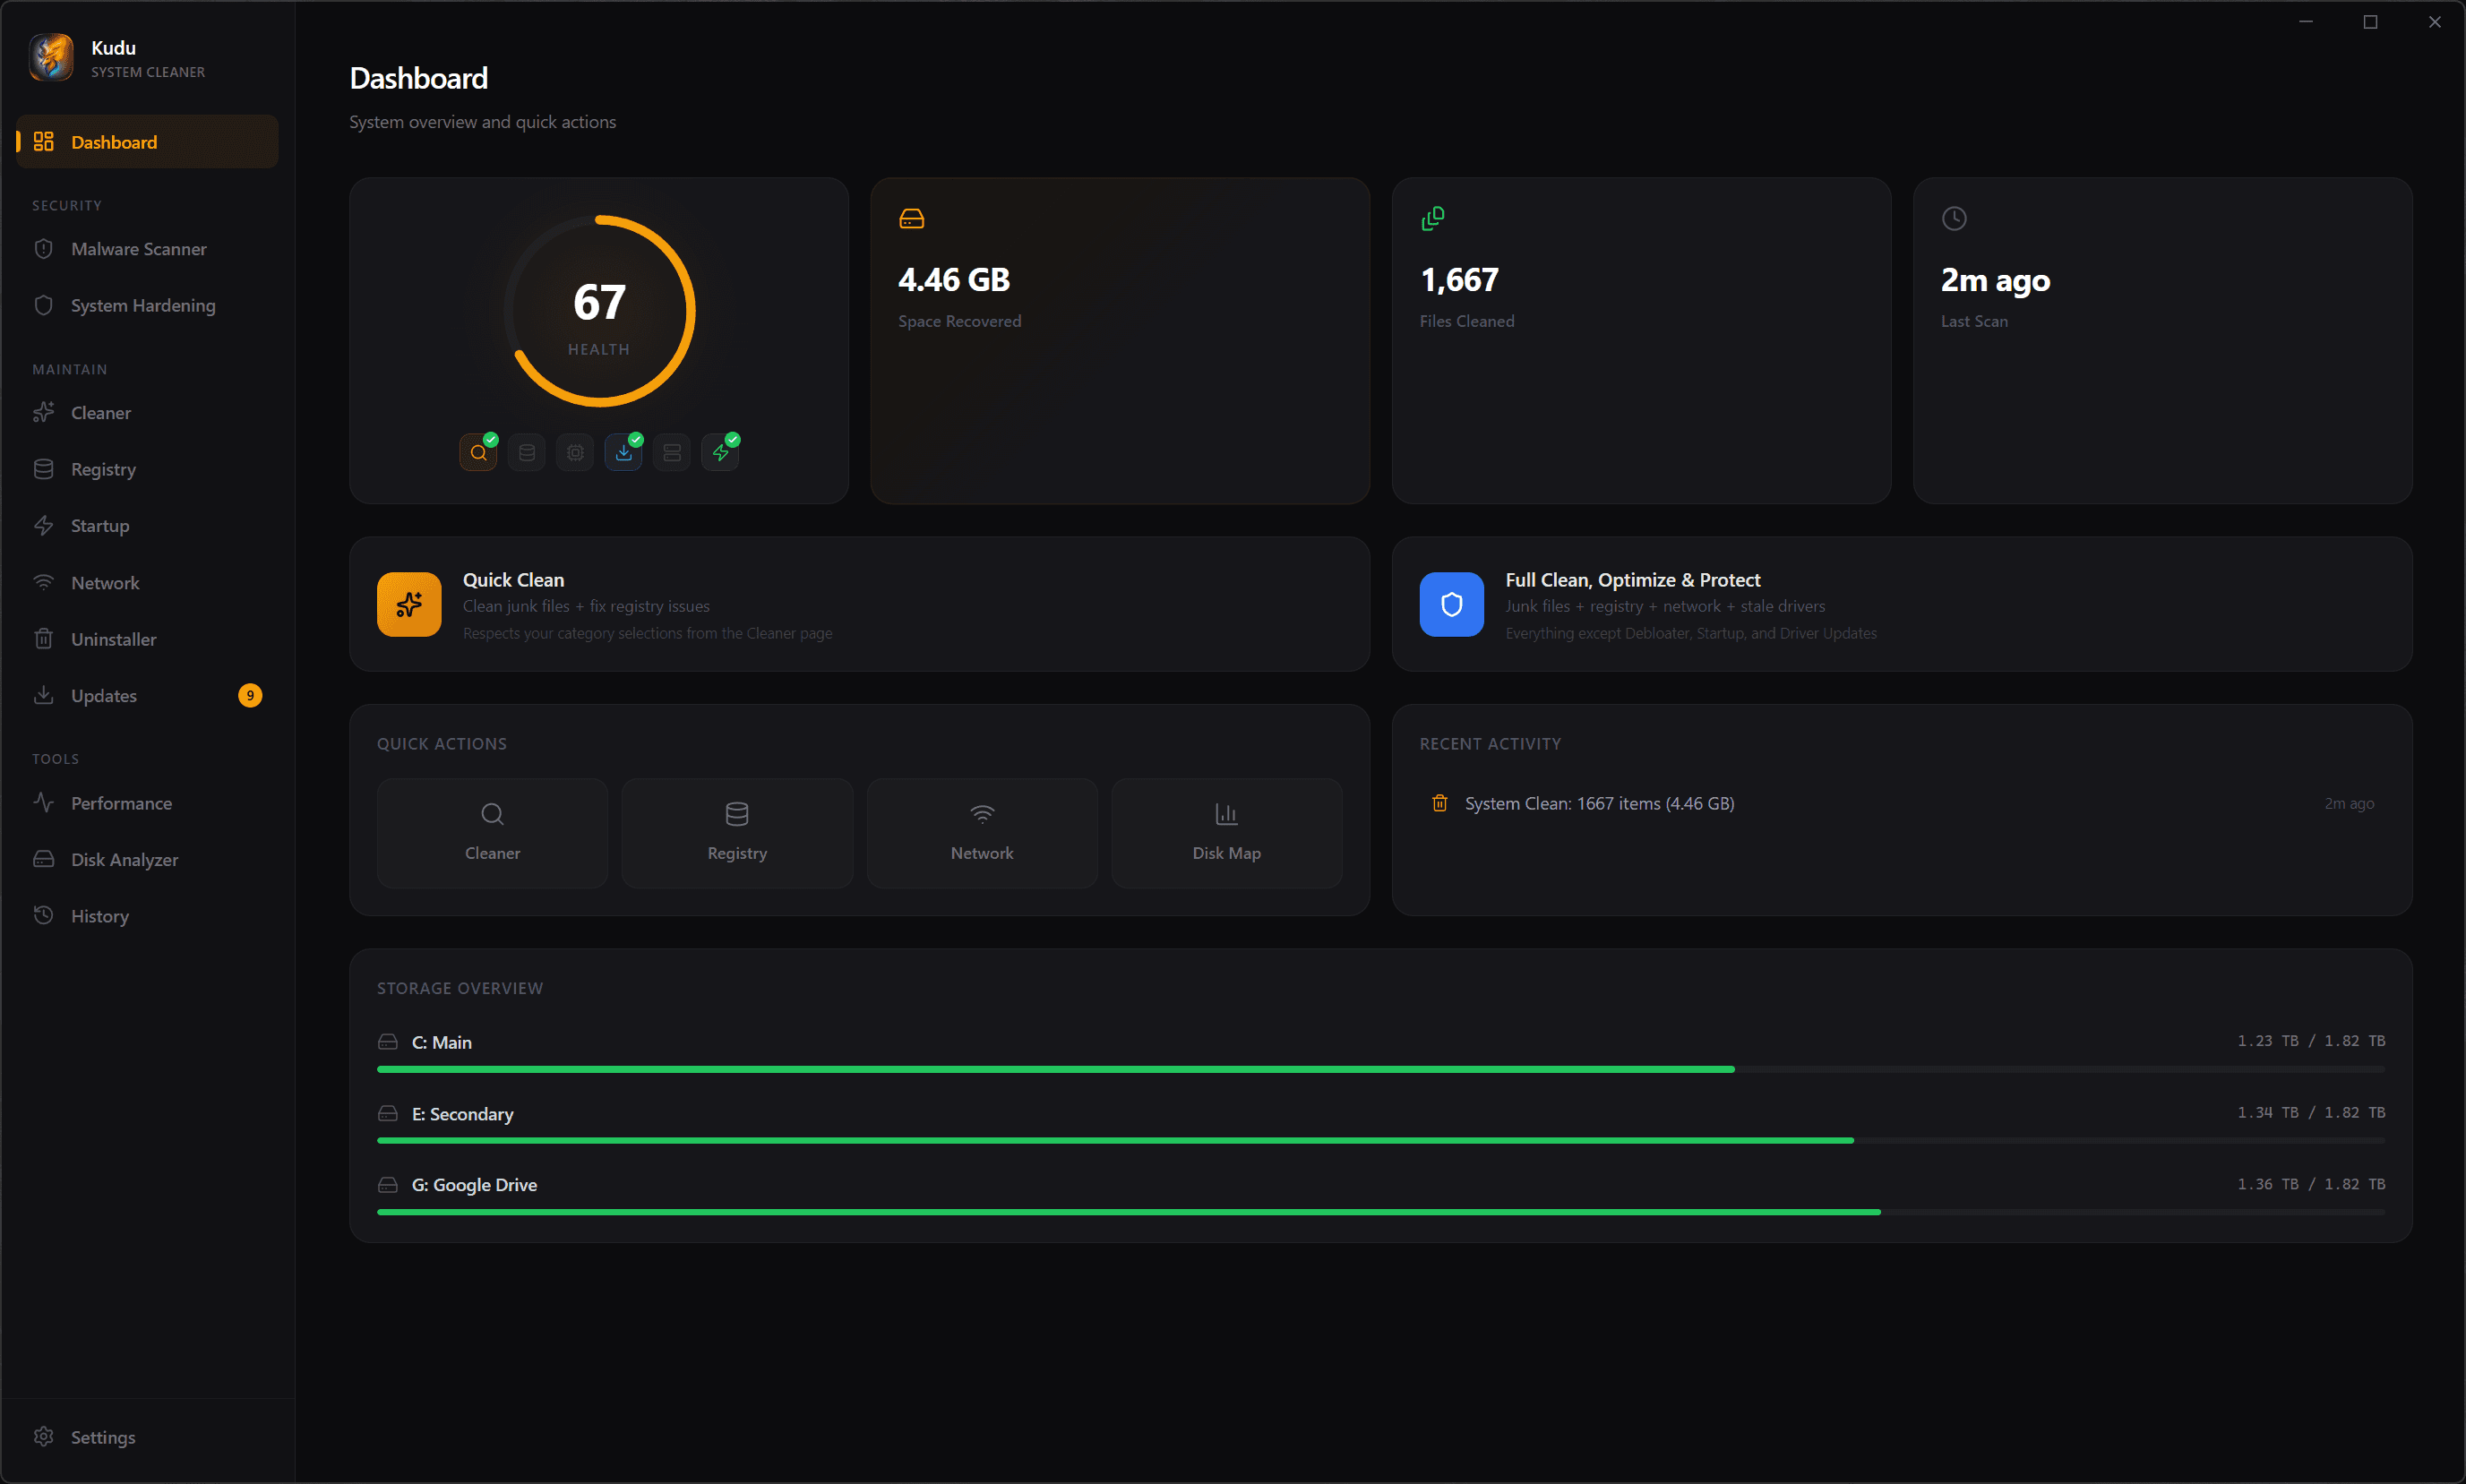Click the lightning performance icon below the health ring

pos(720,452)
